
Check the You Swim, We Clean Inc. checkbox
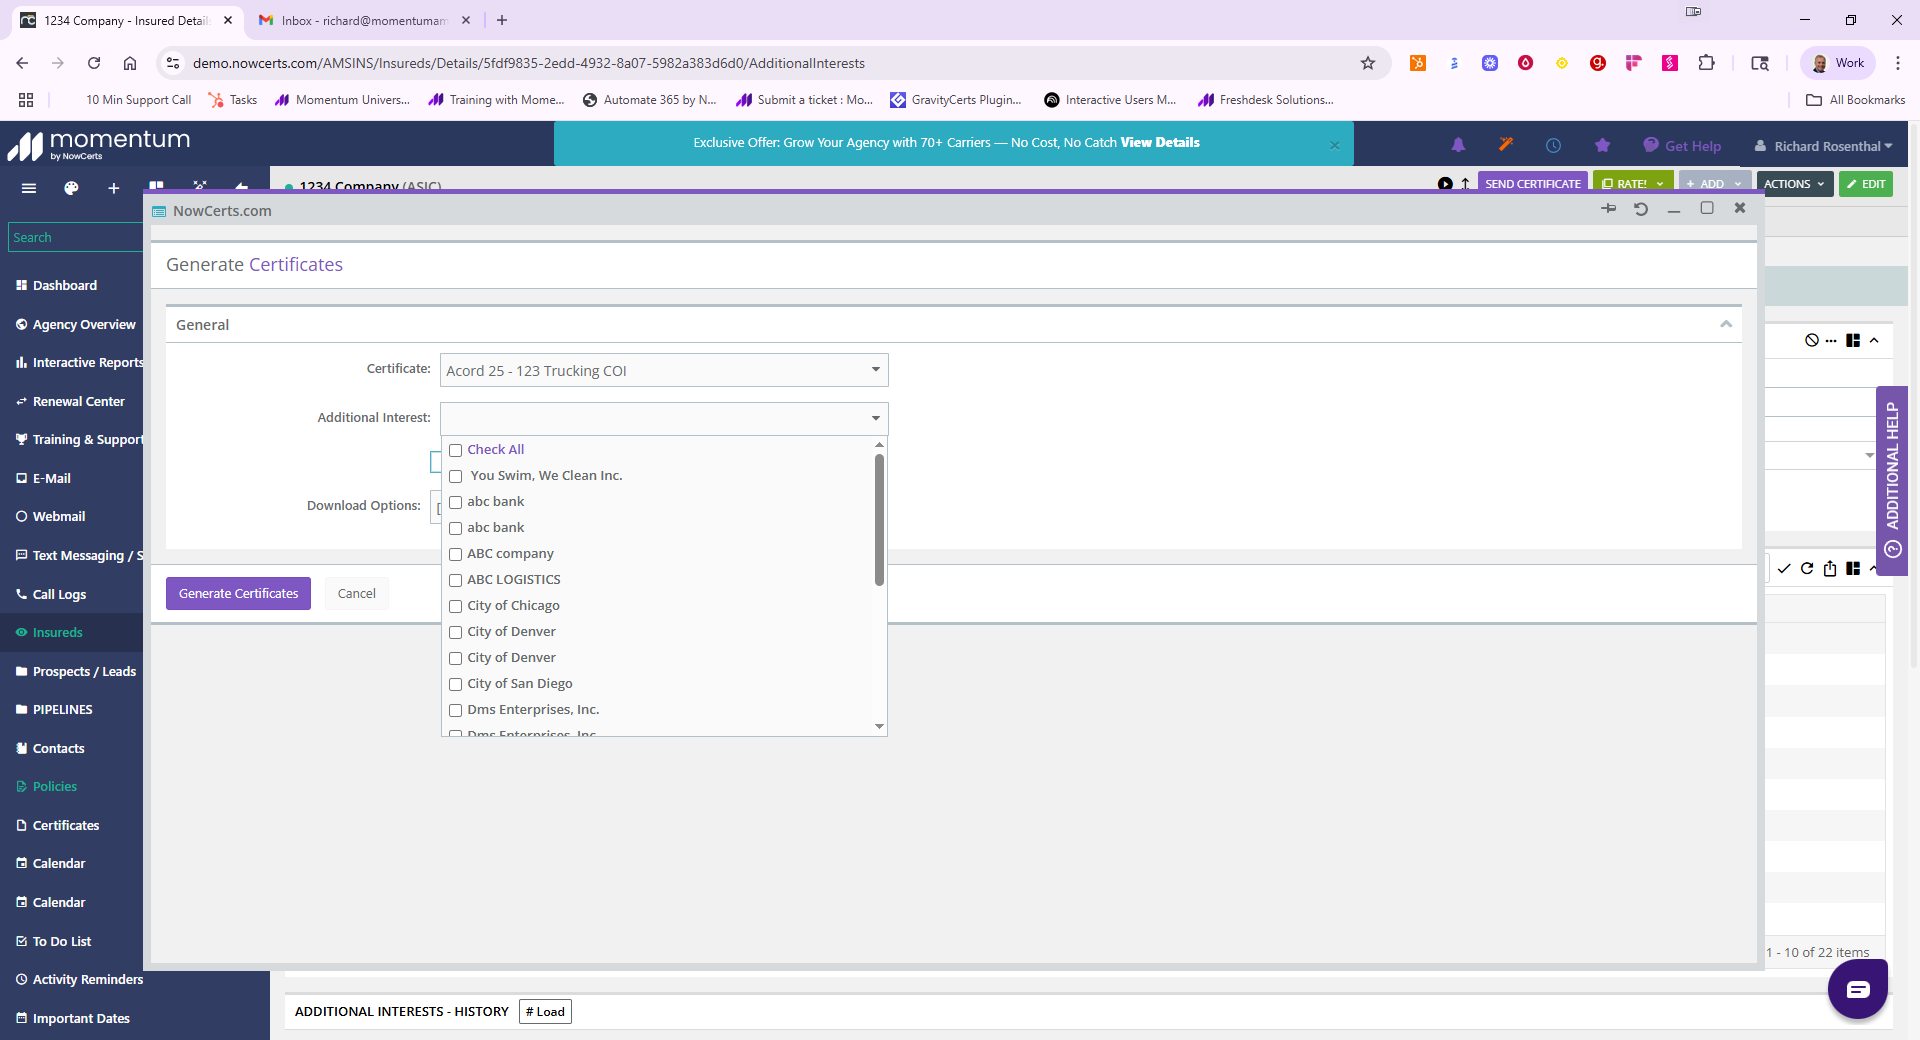point(455,476)
